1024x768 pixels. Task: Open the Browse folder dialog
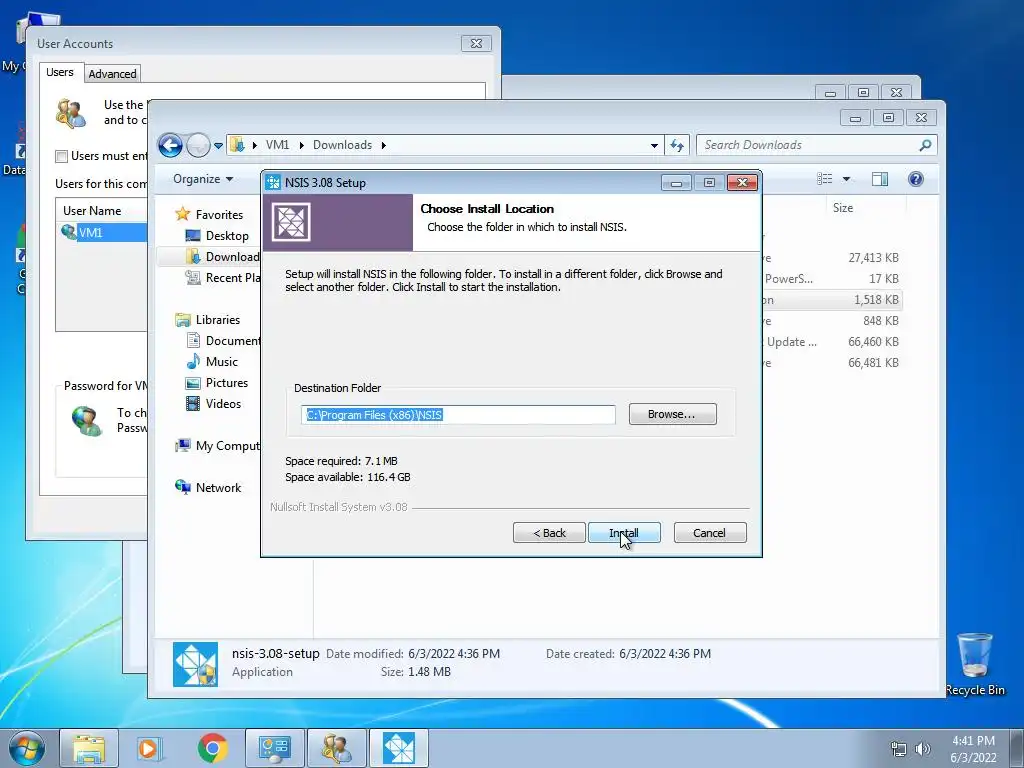point(672,414)
